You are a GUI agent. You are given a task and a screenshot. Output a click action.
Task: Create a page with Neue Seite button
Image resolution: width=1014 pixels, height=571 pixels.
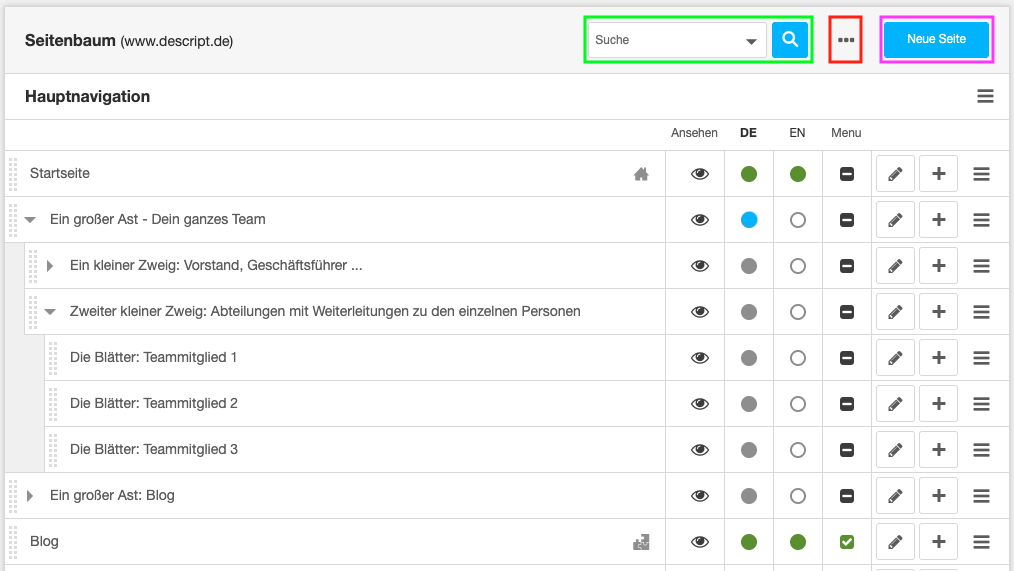(936, 39)
